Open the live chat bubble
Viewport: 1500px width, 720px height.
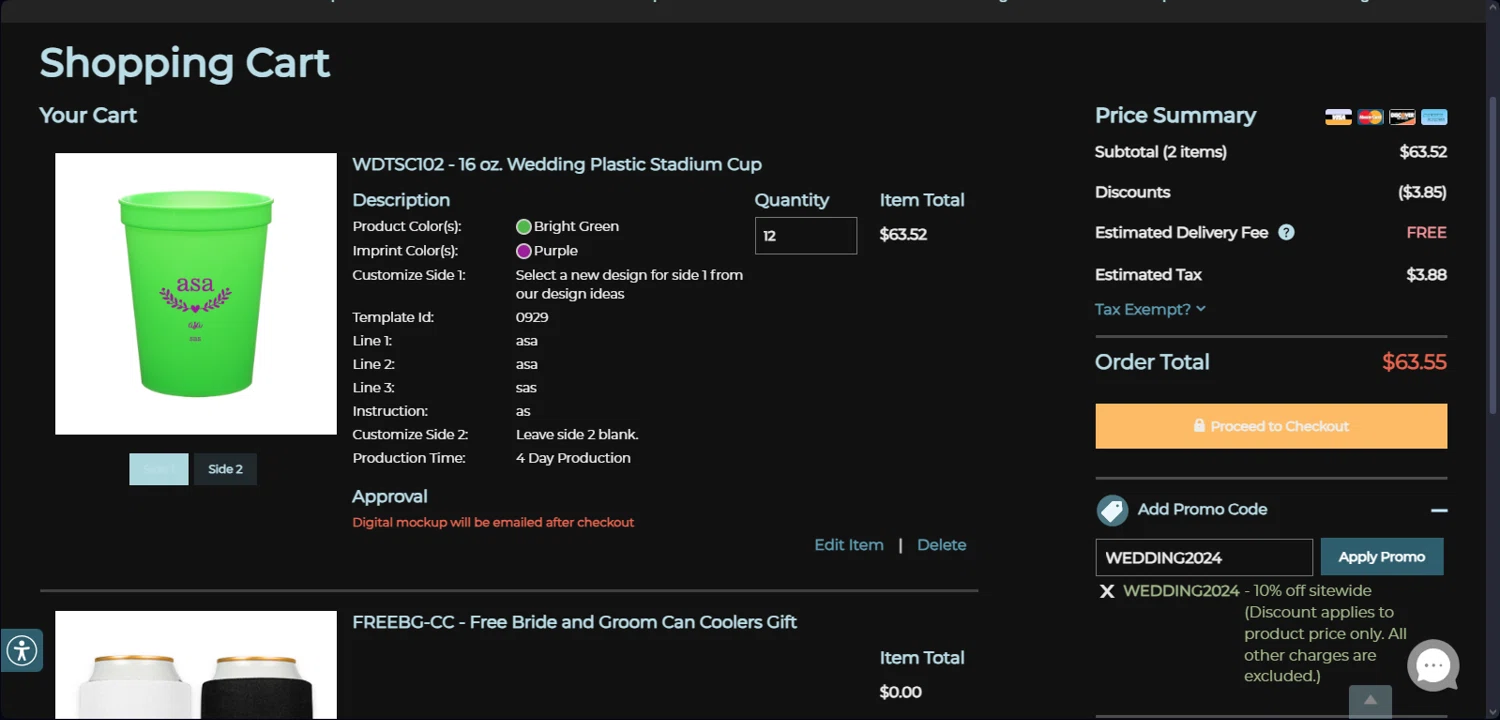[x=1433, y=665]
